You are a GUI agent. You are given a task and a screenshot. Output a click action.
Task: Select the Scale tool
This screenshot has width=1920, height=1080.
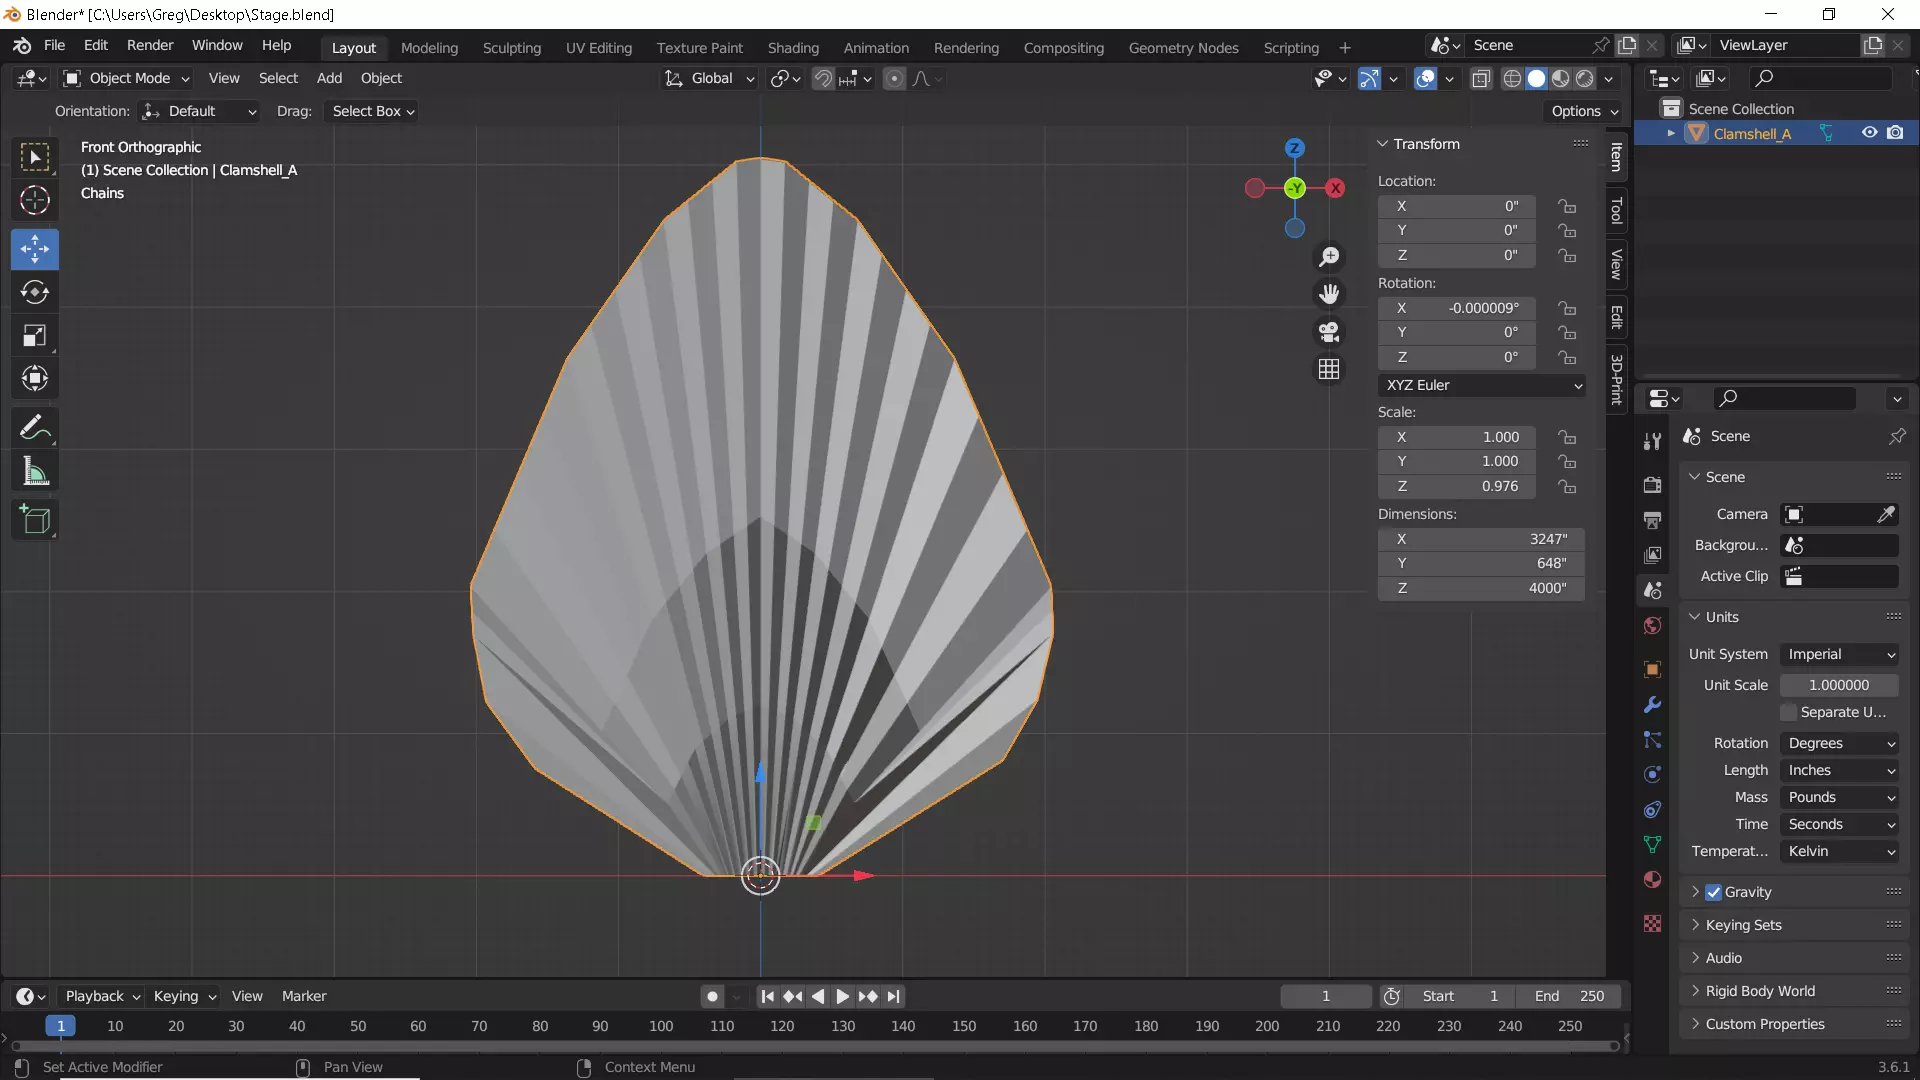click(x=35, y=336)
